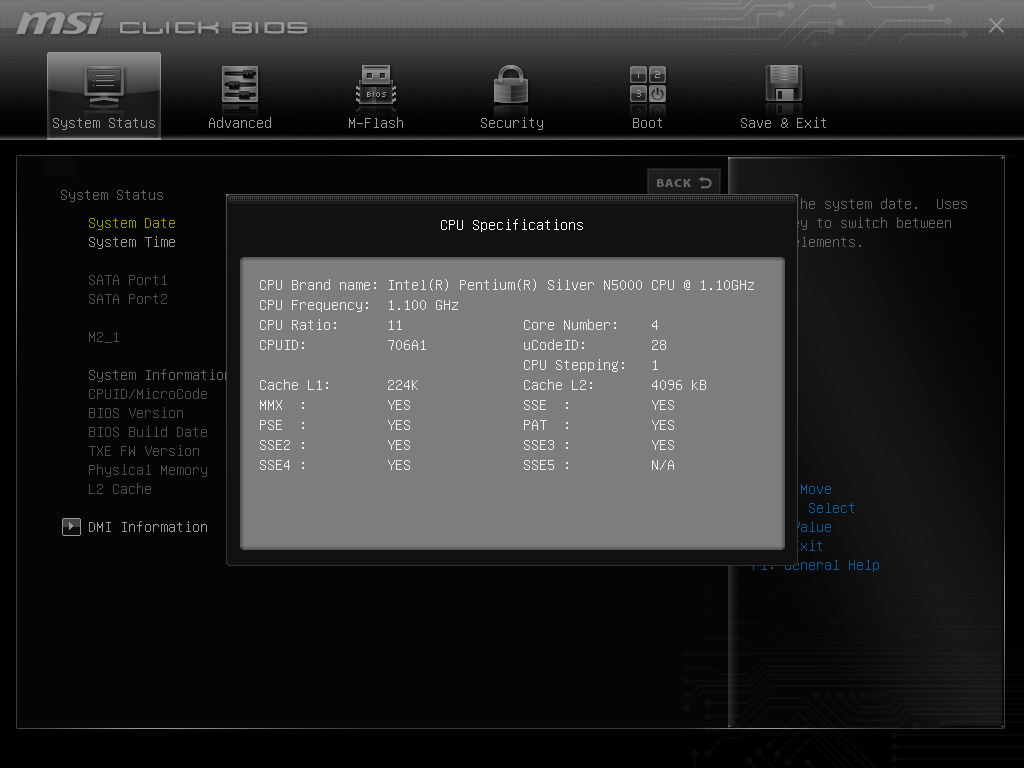Screen dimensions: 1024x768
Task: Switch to the Save & Exit tab label
Action: [x=783, y=123]
